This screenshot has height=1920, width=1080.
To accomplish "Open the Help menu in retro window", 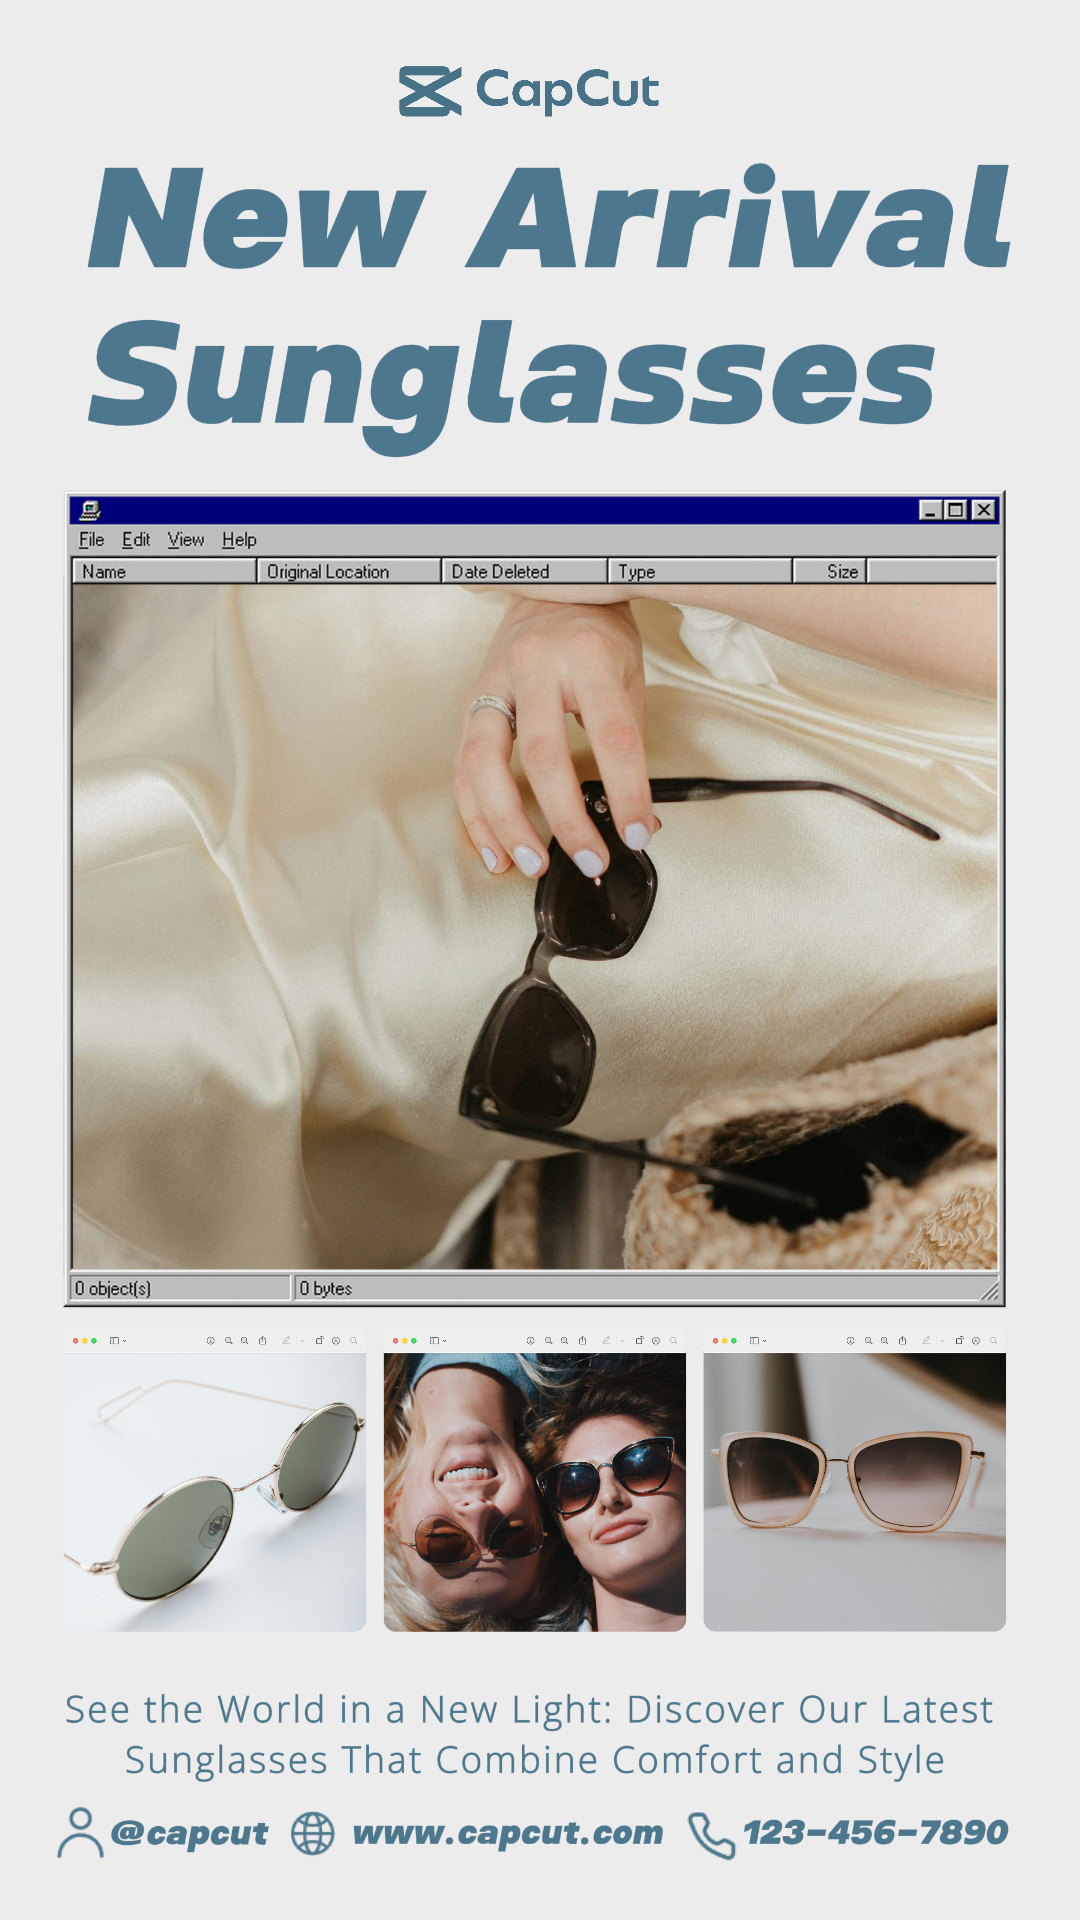I will 239,540.
